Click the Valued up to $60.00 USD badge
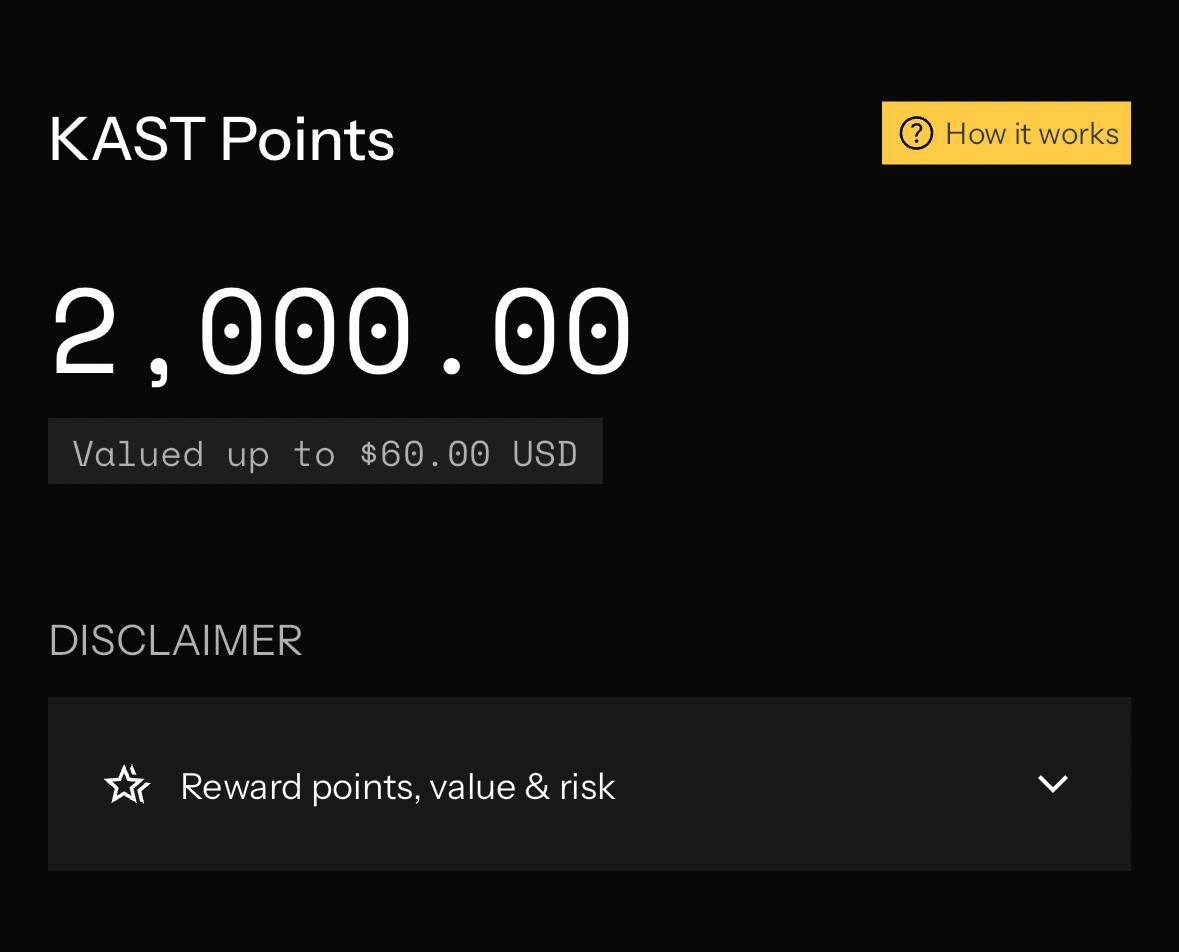 (x=326, y=451)
